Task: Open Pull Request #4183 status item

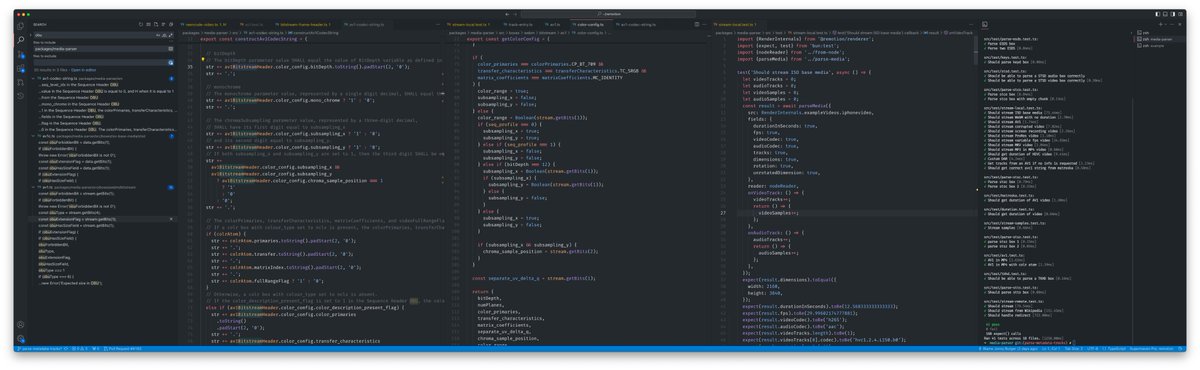Action: [123, 348]
